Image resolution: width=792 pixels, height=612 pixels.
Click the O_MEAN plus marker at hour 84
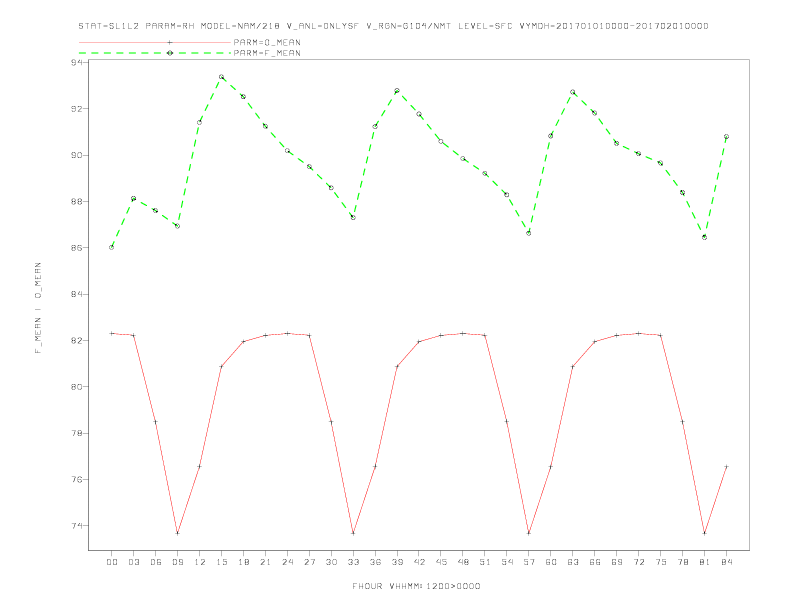click(x=726, y=467)
